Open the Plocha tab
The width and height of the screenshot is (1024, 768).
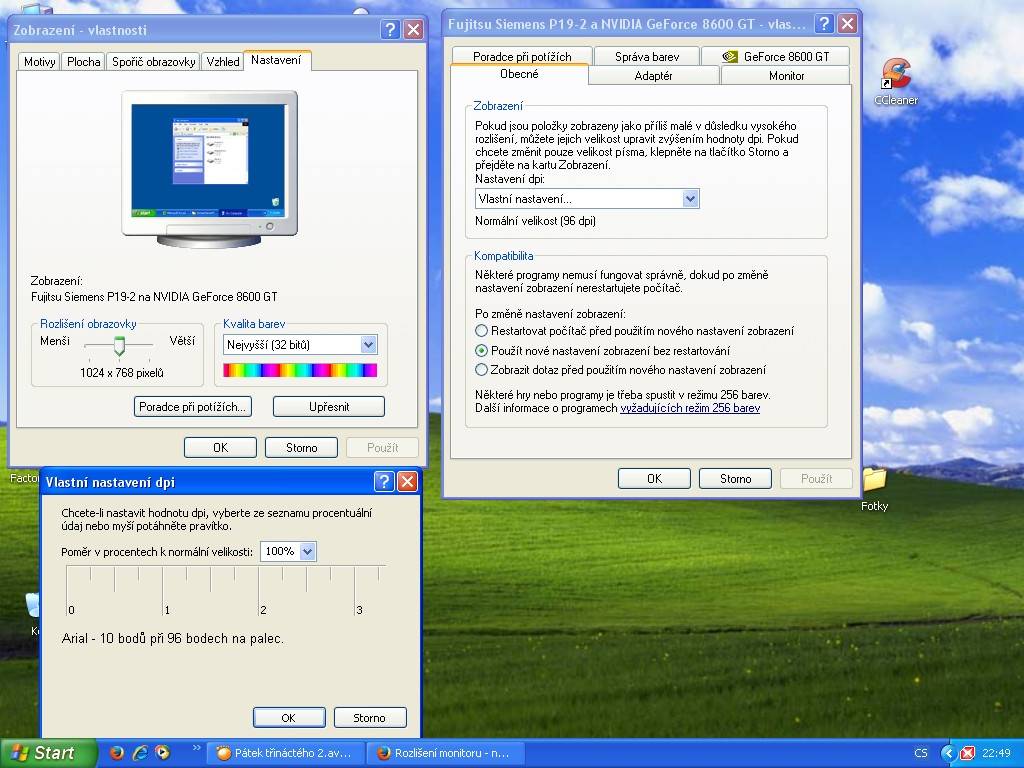(84, 61)
